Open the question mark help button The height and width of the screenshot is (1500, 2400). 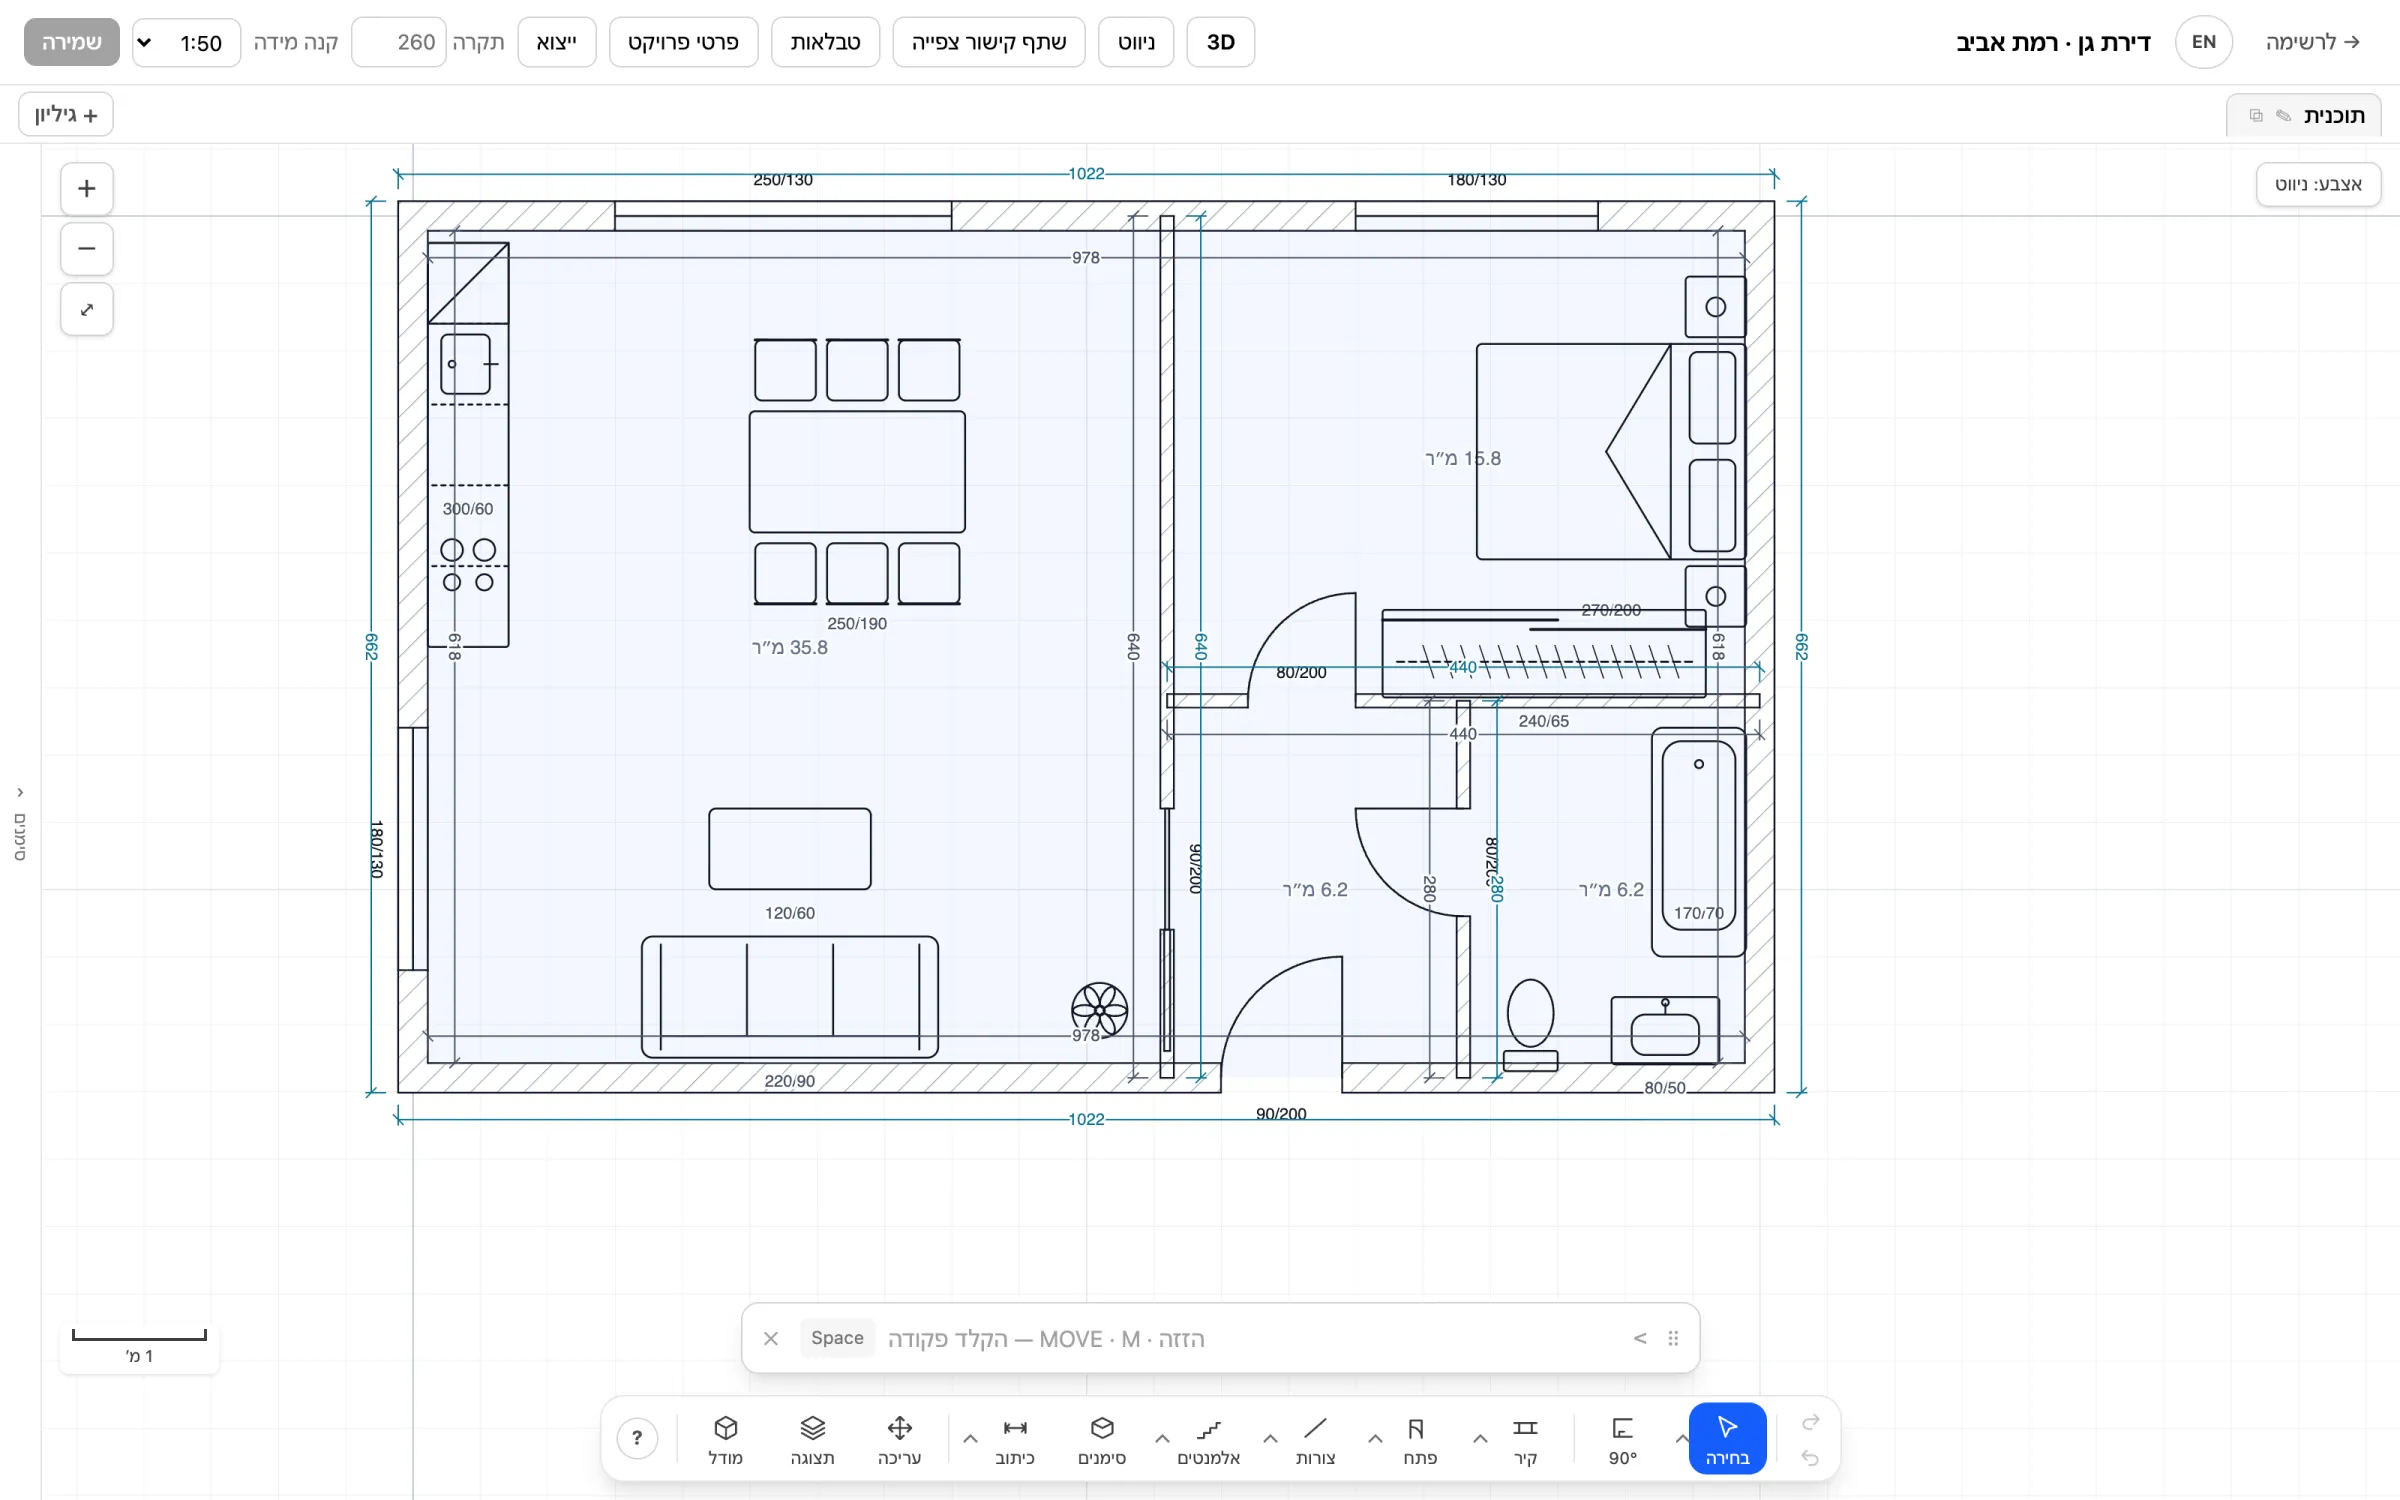637,1438
